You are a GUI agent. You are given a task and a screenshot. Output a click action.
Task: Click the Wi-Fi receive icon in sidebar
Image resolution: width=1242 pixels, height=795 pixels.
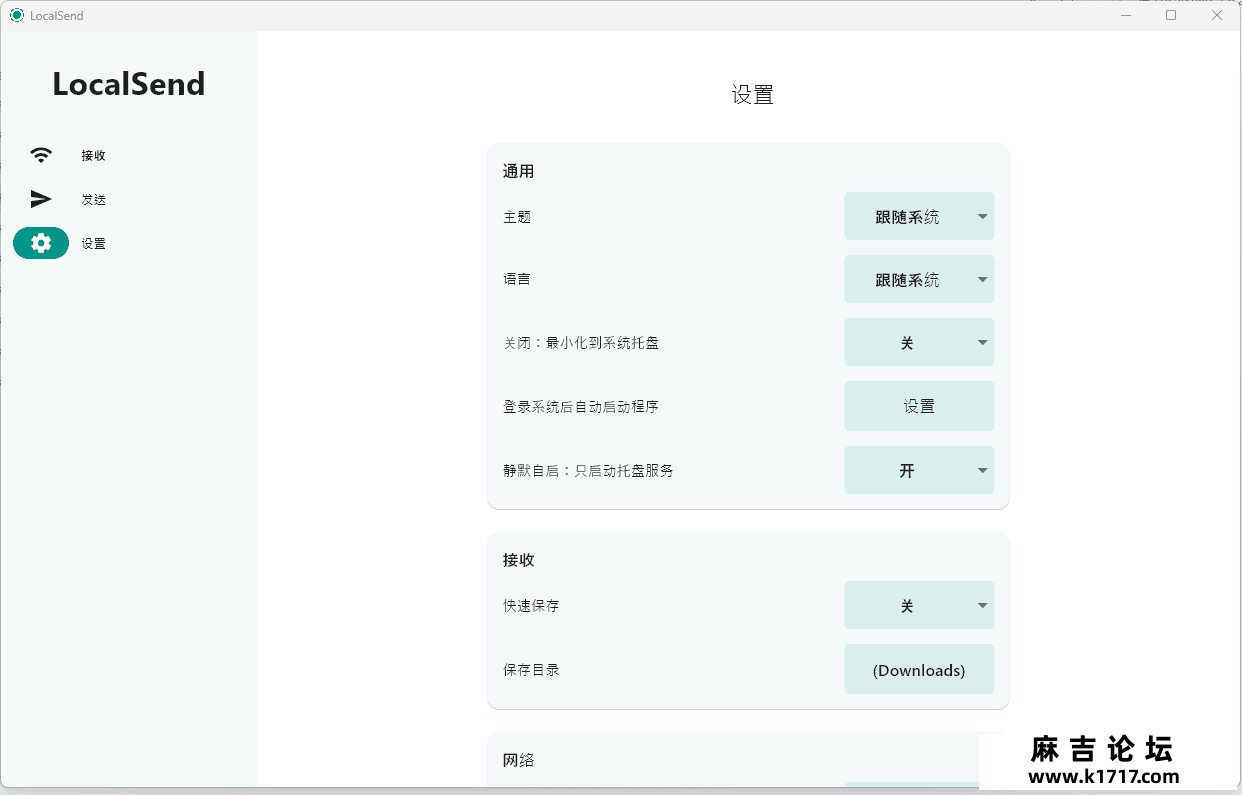click(x=41, y=155)
